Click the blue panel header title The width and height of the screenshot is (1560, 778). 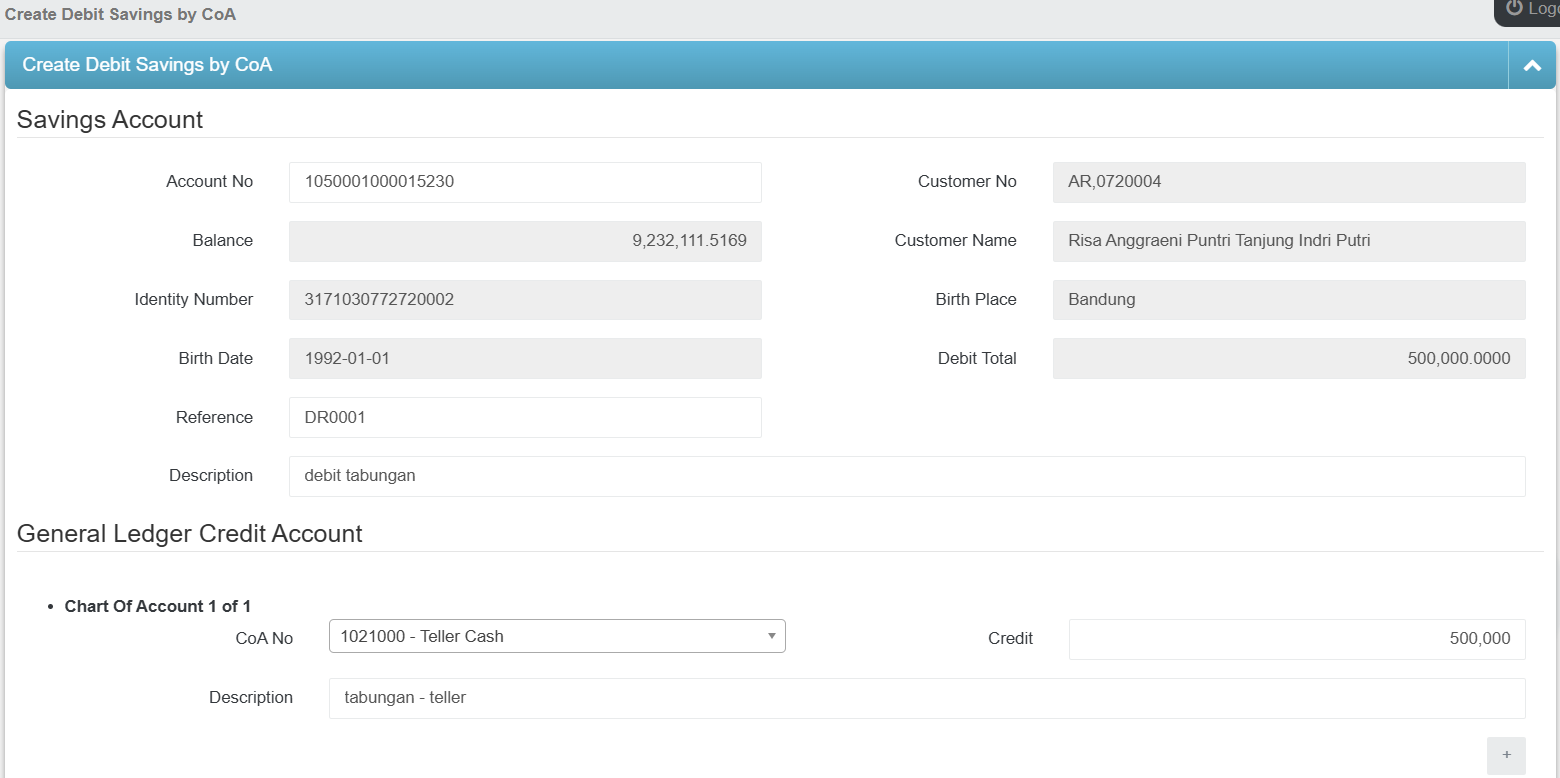point(147,65)
